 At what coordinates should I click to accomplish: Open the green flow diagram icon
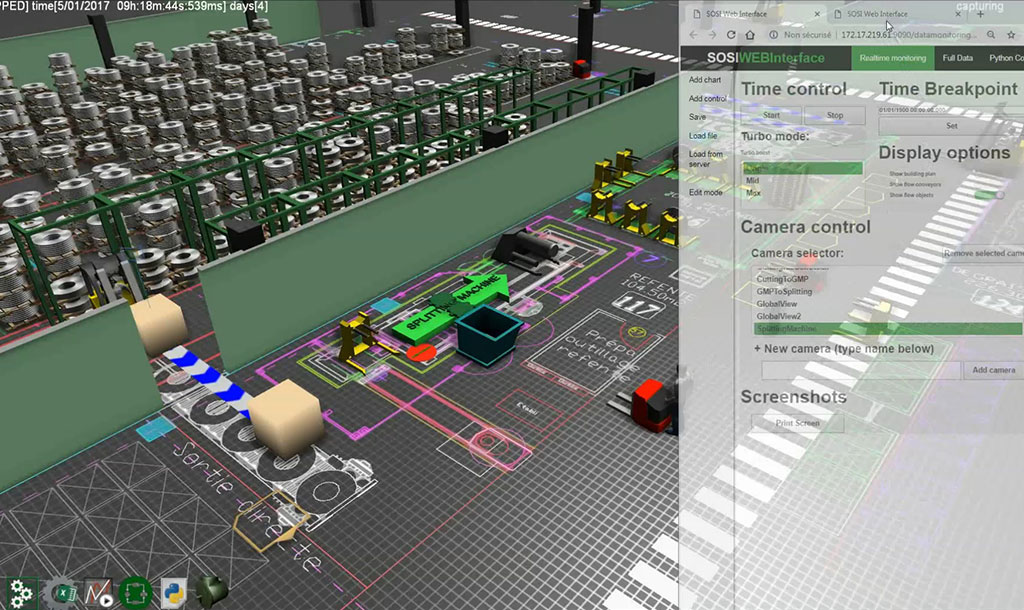coord(133,592)
